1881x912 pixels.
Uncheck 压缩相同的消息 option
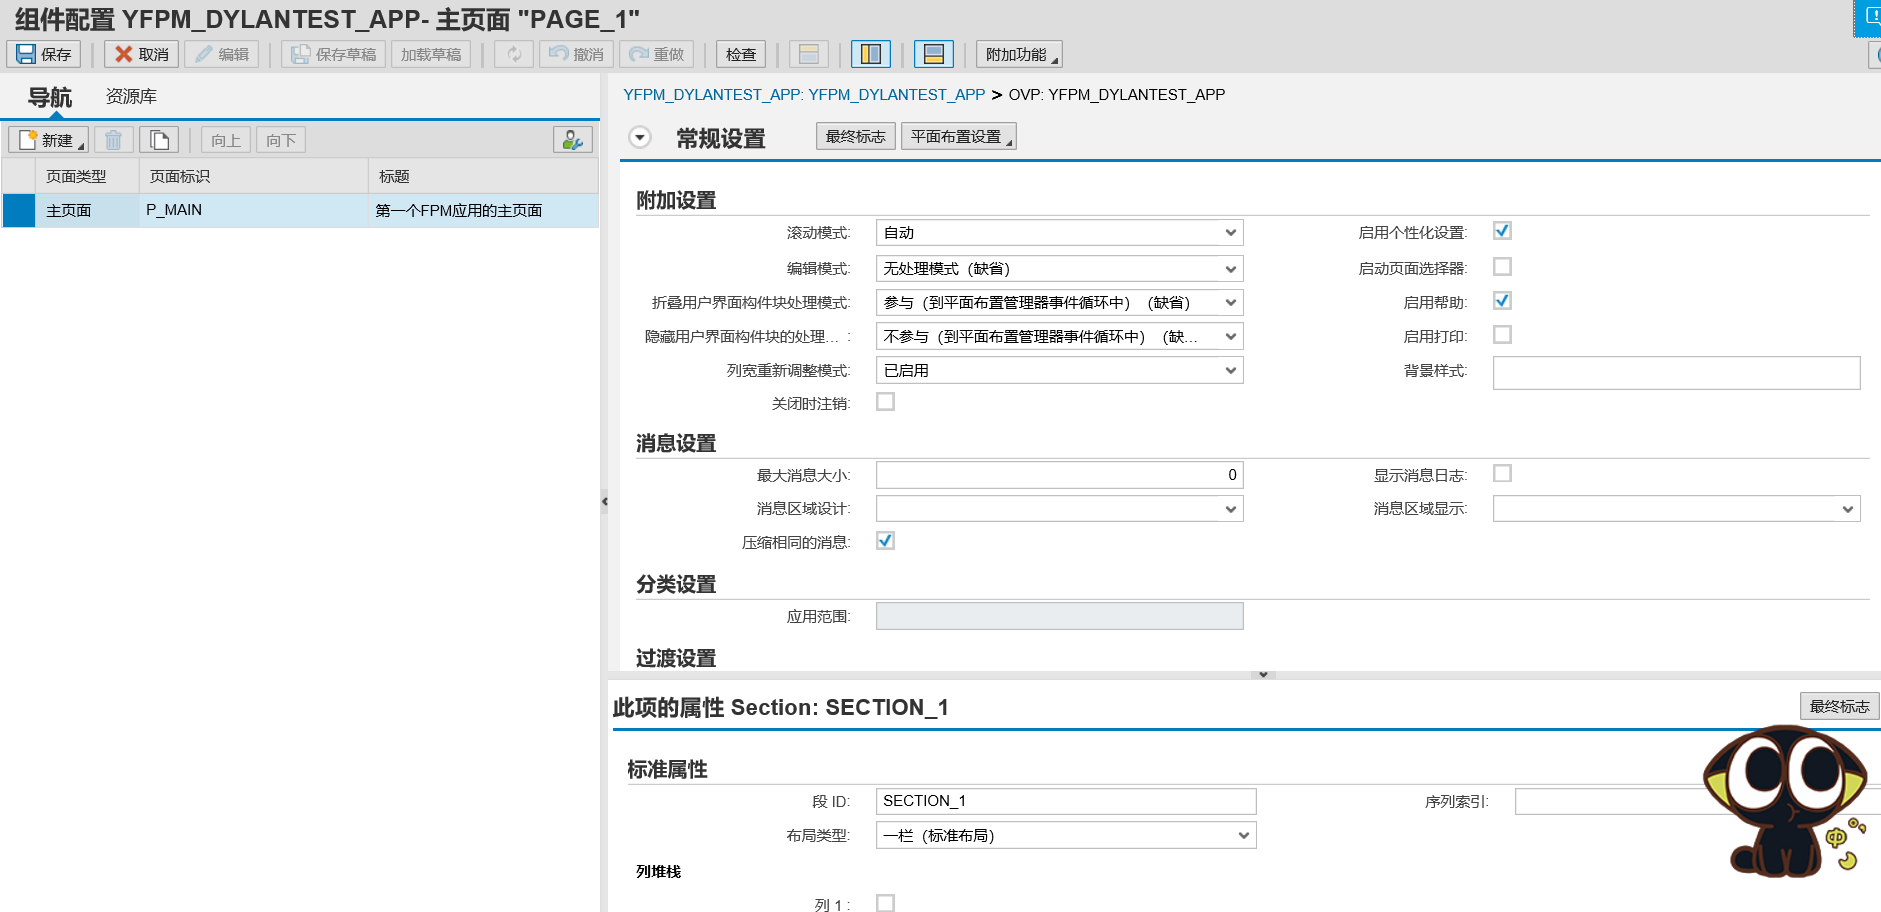[884, 540]
